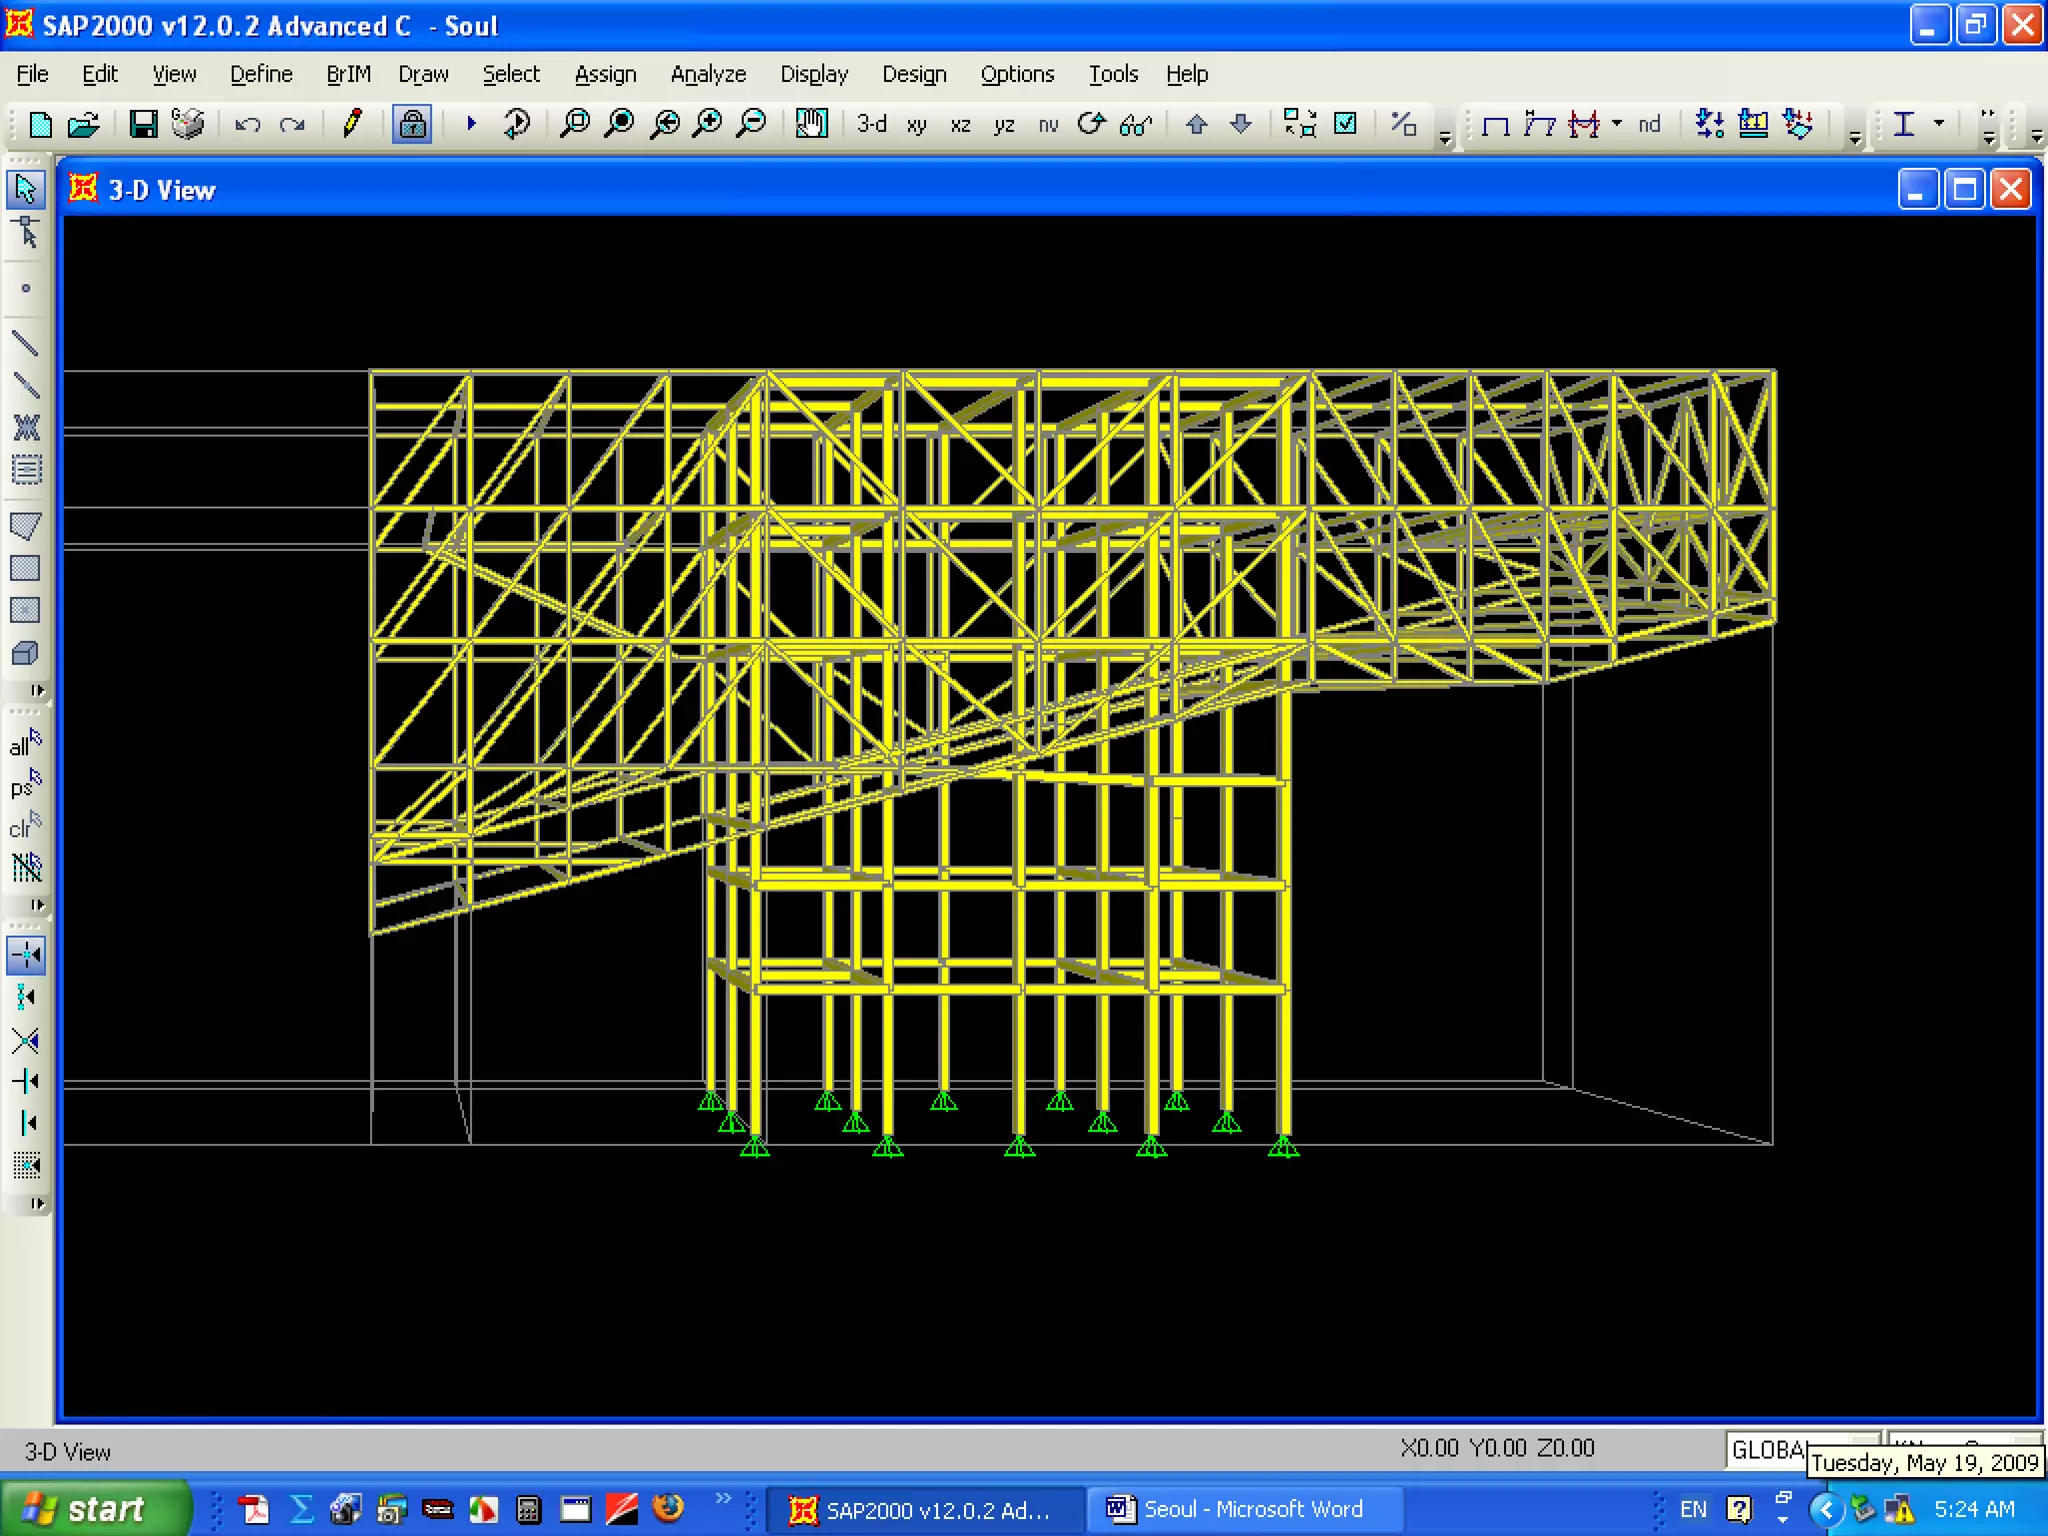The image size is (2048, 1536).
Task: Click the Lock/Unlock Model padlock icon
Action: click(x=412, y=124)
